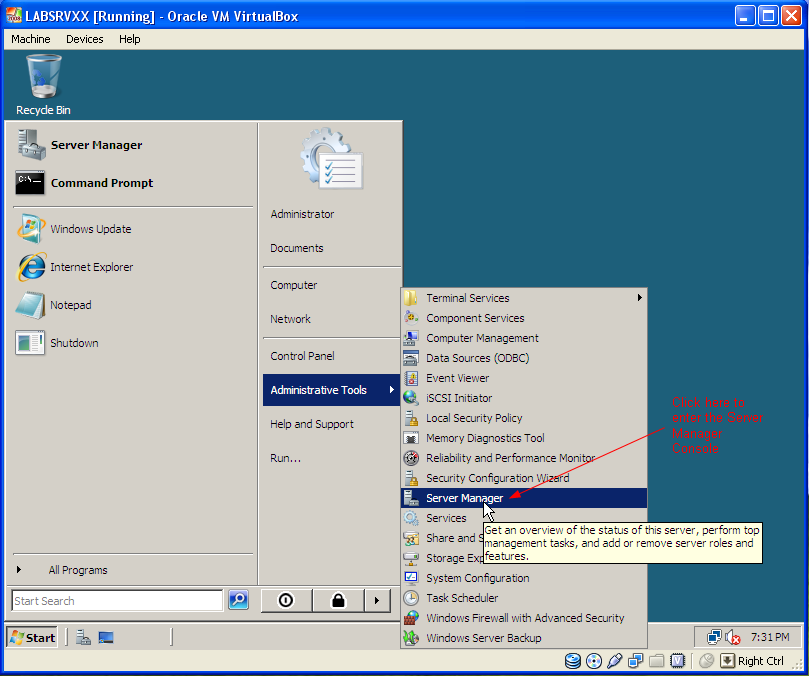
Task: Open the shutdown options arrow menu
Action: 377,601
